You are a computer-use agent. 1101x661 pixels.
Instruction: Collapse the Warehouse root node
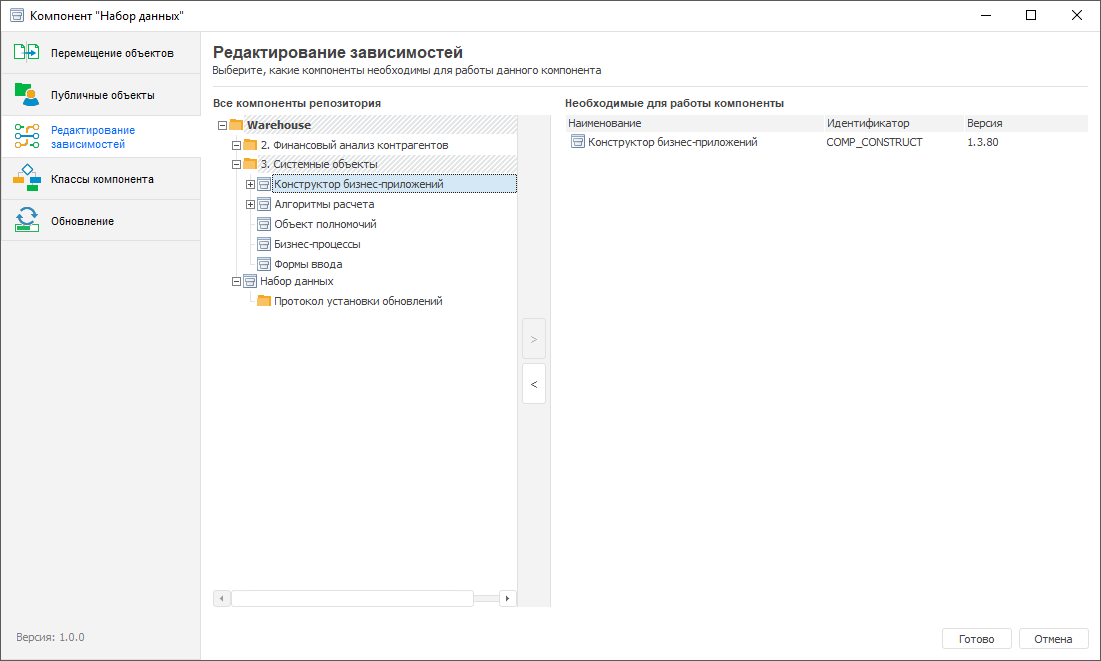click(222, 126)
